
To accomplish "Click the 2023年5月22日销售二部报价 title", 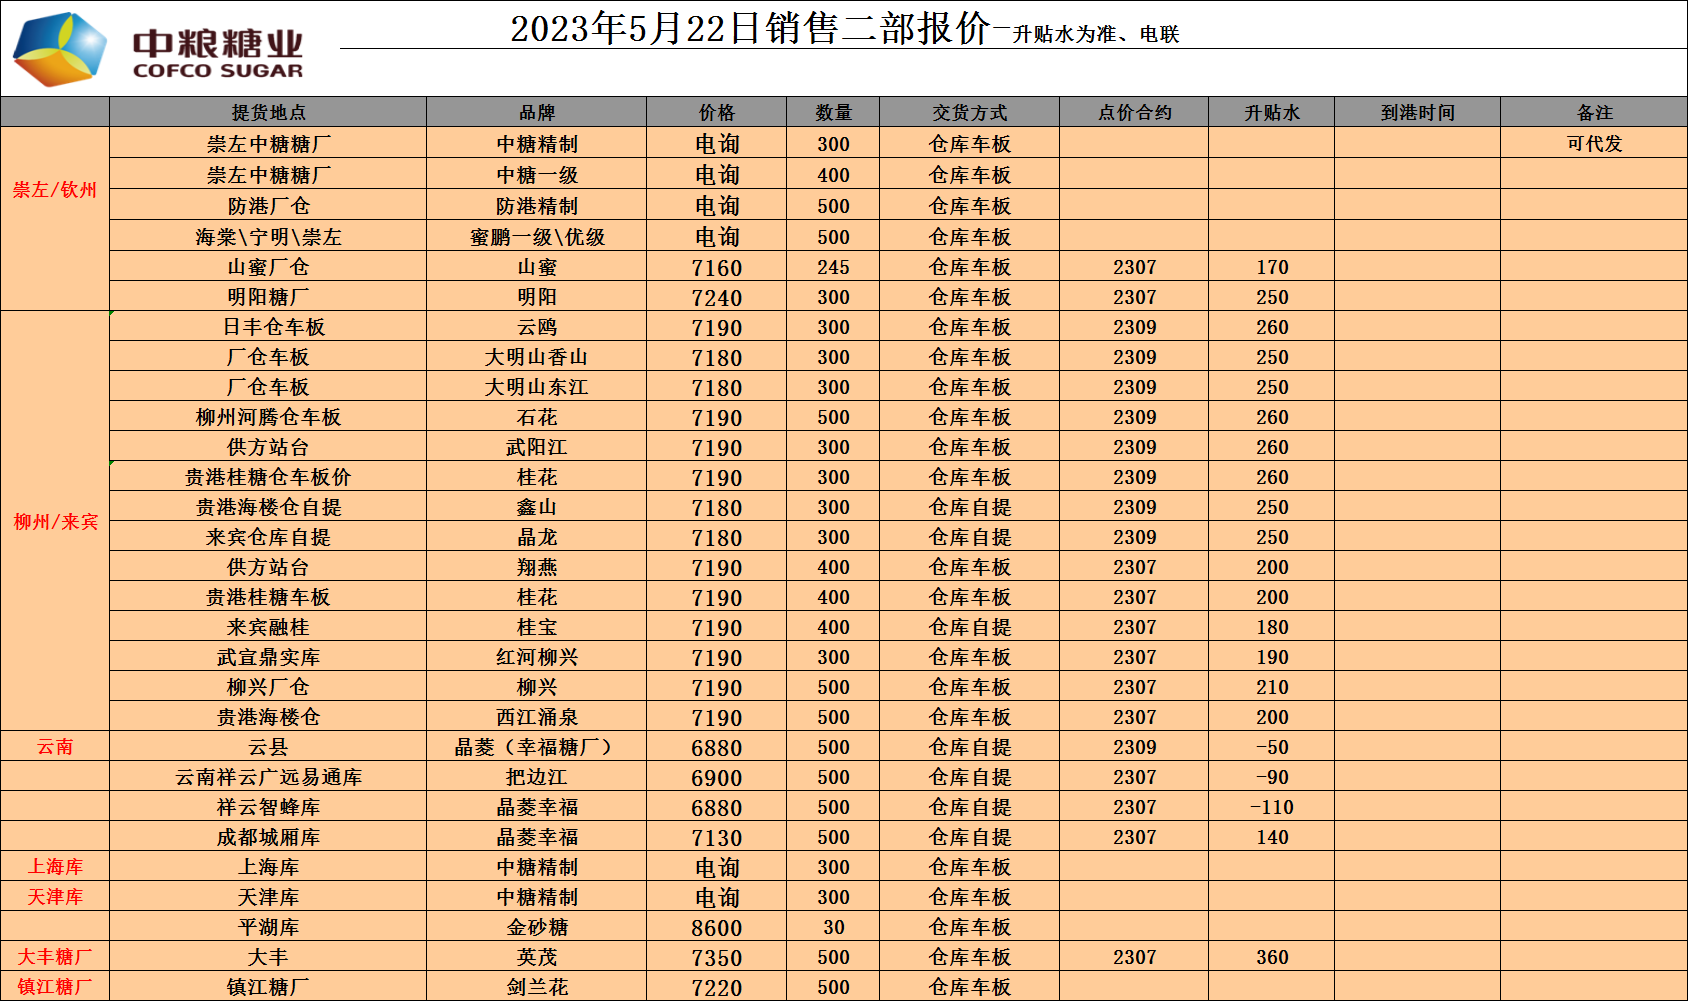I will pyautogui.click(x=750, y=29).
